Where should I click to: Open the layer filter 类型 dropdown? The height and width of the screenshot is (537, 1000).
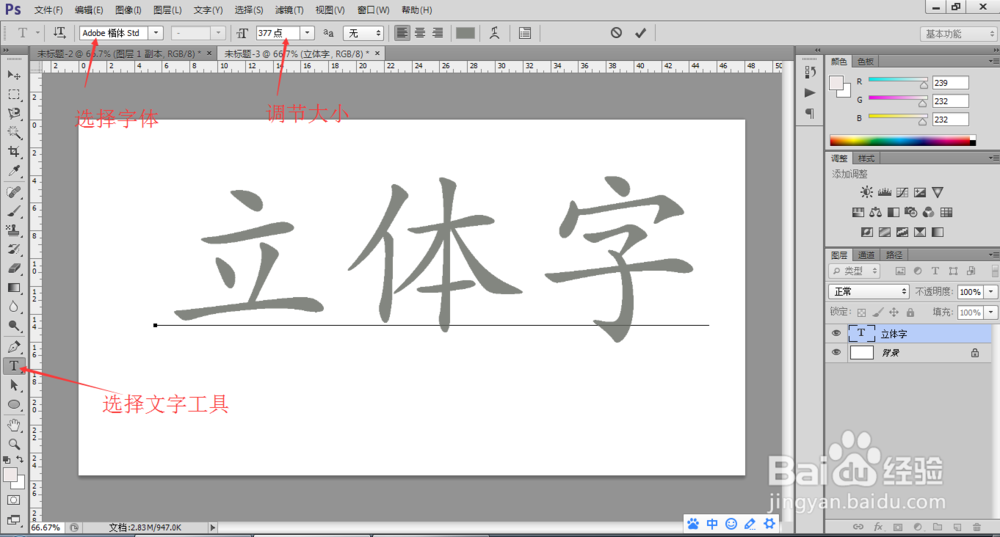point(855,271)
